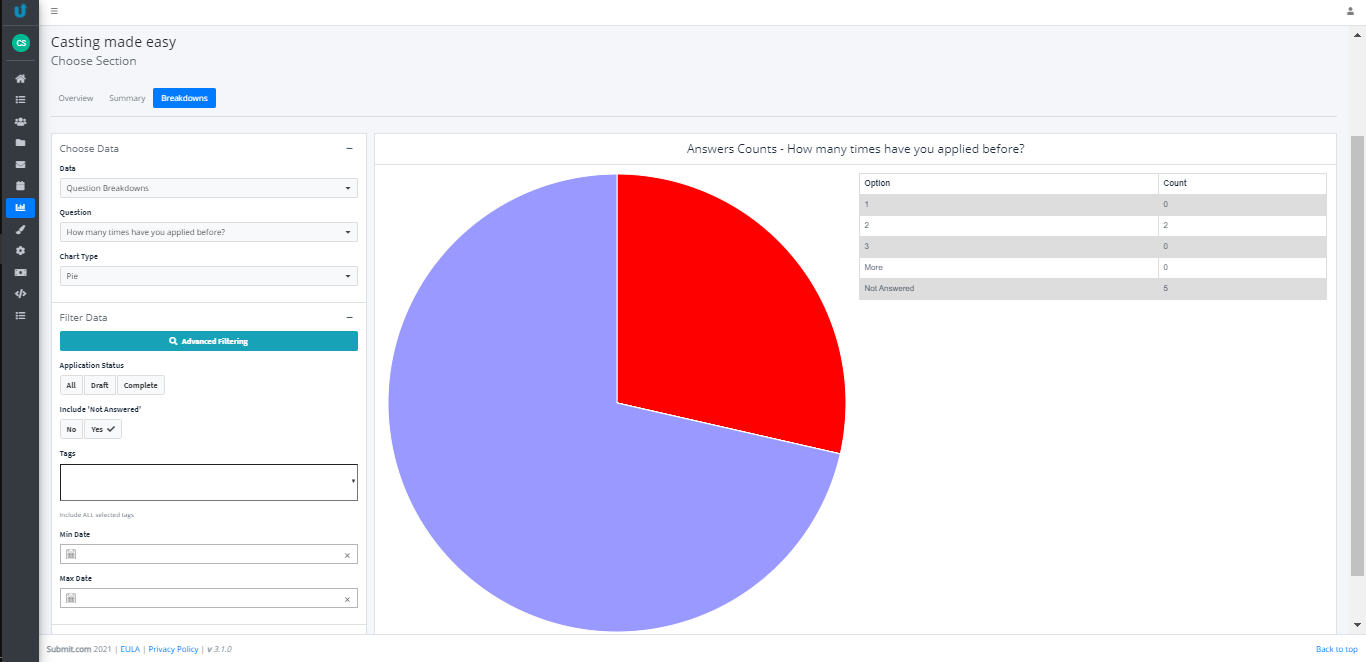
Task: Filter application status by Complete
Action: click(x=141, y=385)
